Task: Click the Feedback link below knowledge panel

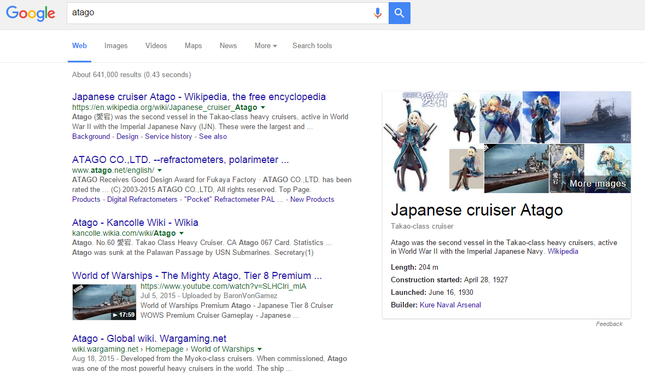Action: [x=609, y=324]
